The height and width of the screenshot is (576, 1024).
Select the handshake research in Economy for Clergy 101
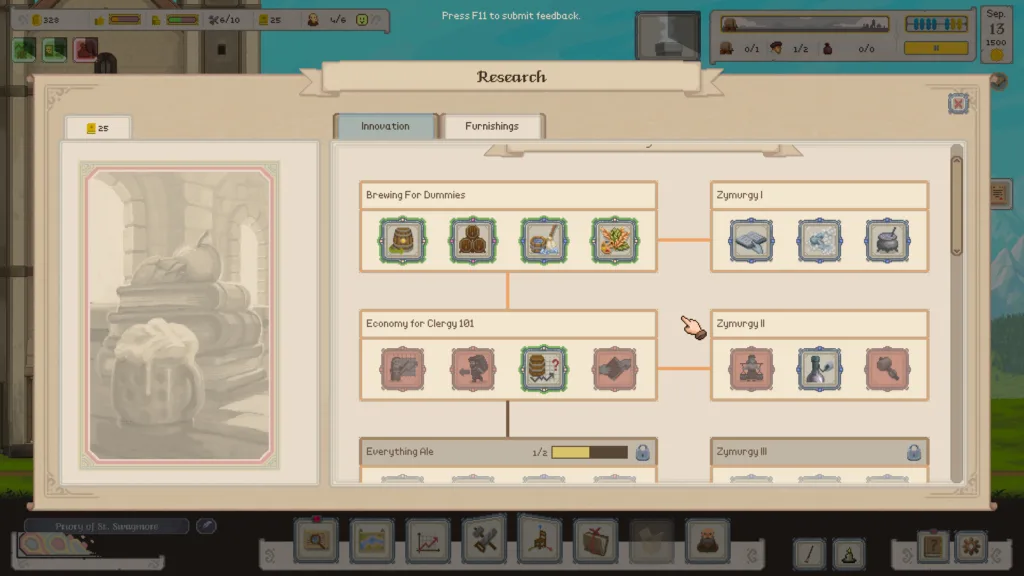click(615, 369)
